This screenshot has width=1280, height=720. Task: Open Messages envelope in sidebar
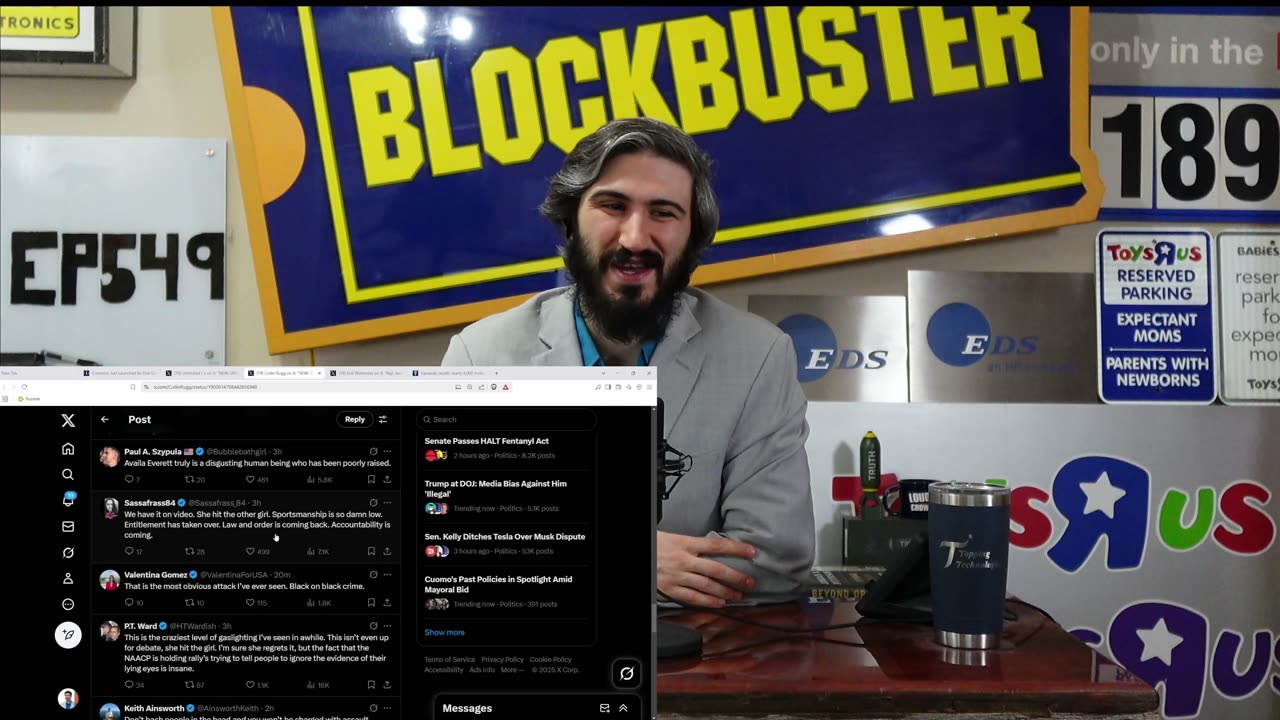coord(68,526)
